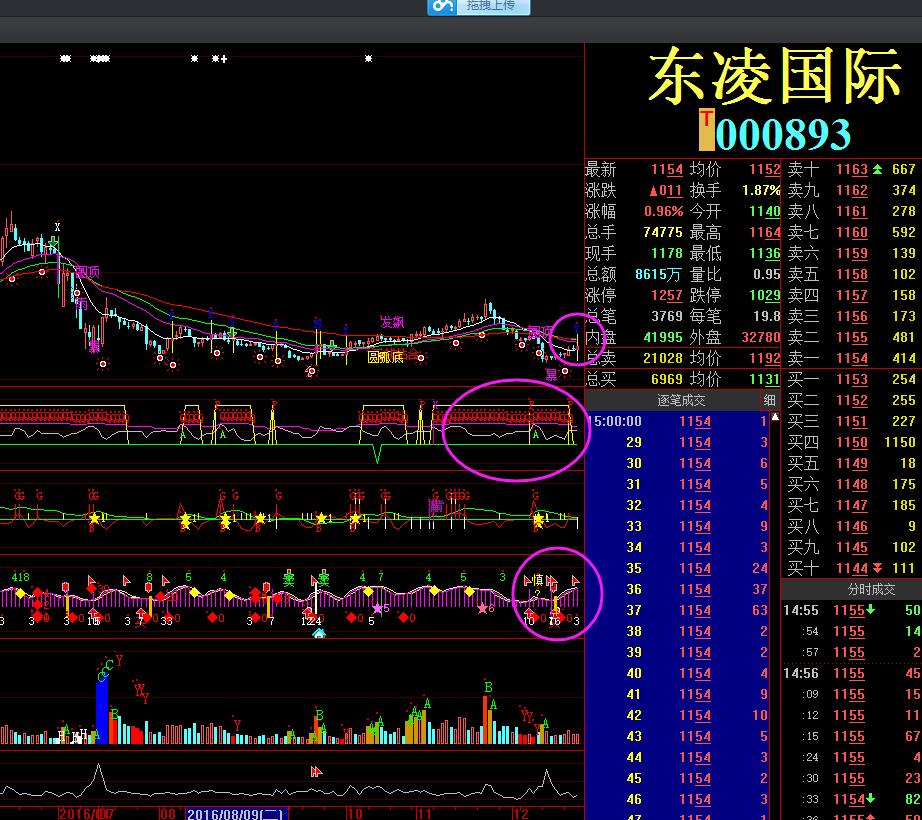The image size is (922, 820).
Task: Click the 涨停 price 1257
Action: click(x=667, y=295)
